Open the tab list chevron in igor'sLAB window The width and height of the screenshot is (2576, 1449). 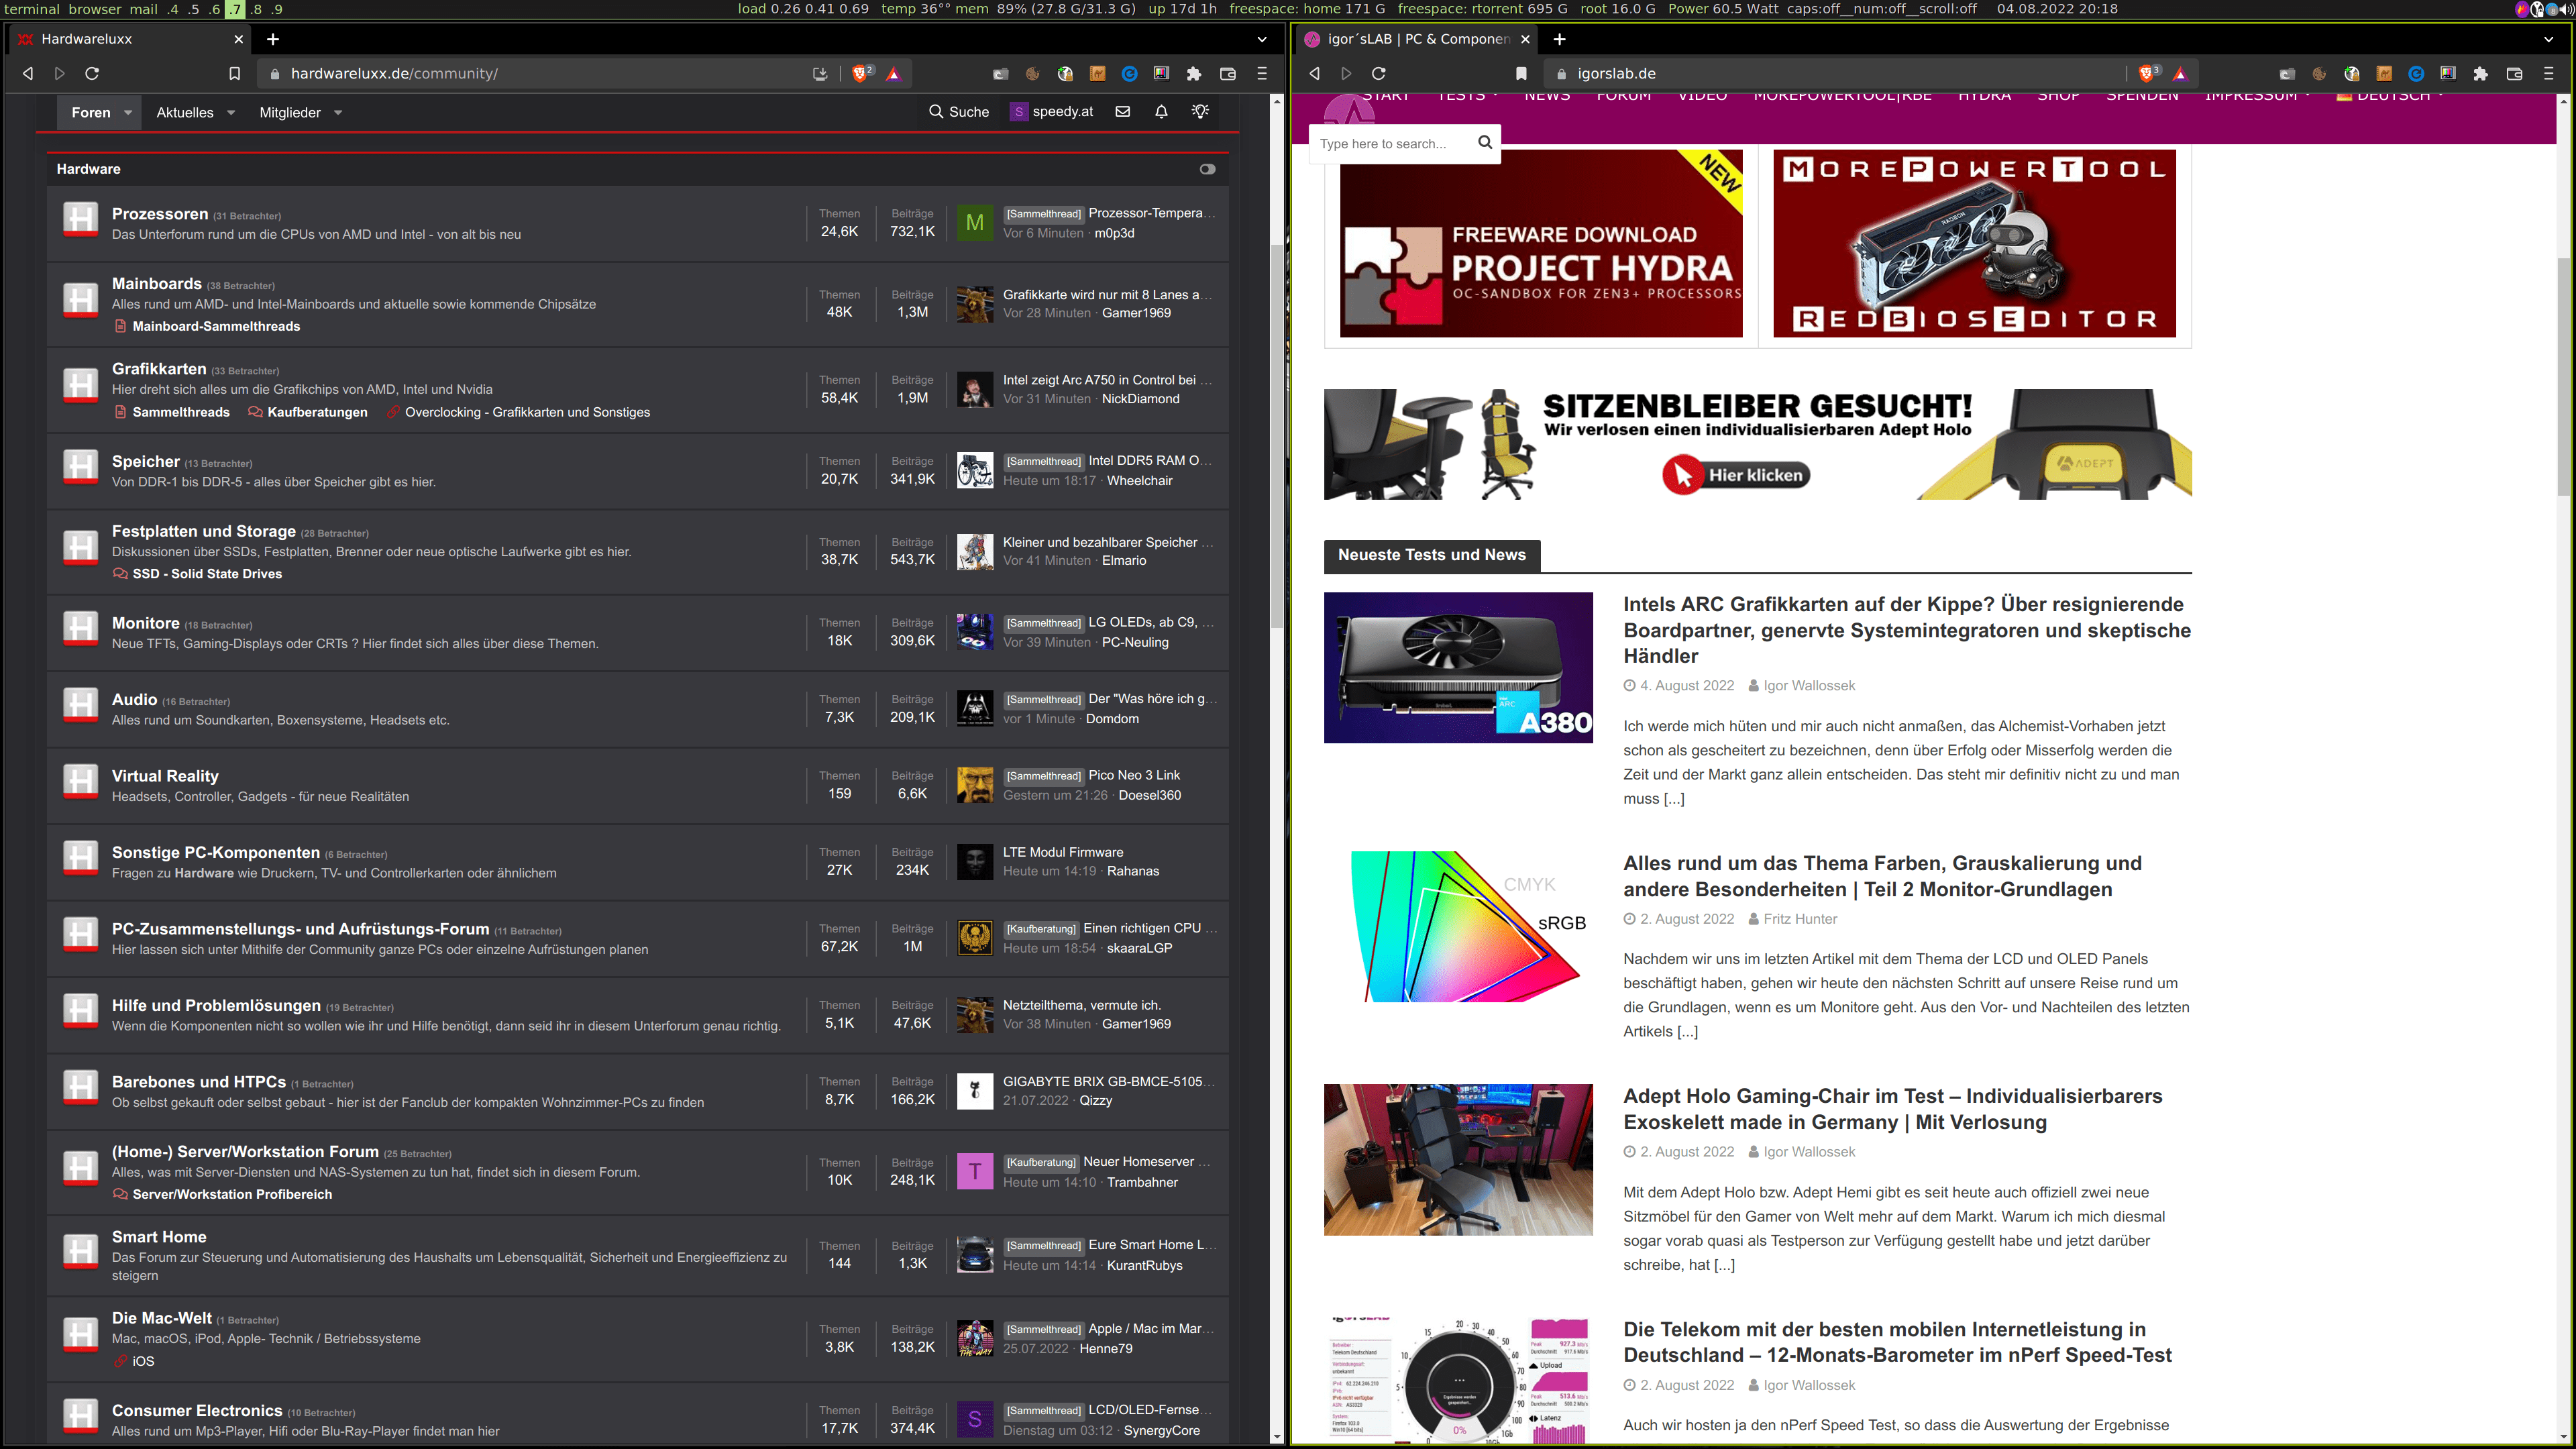coord(2549,39)
